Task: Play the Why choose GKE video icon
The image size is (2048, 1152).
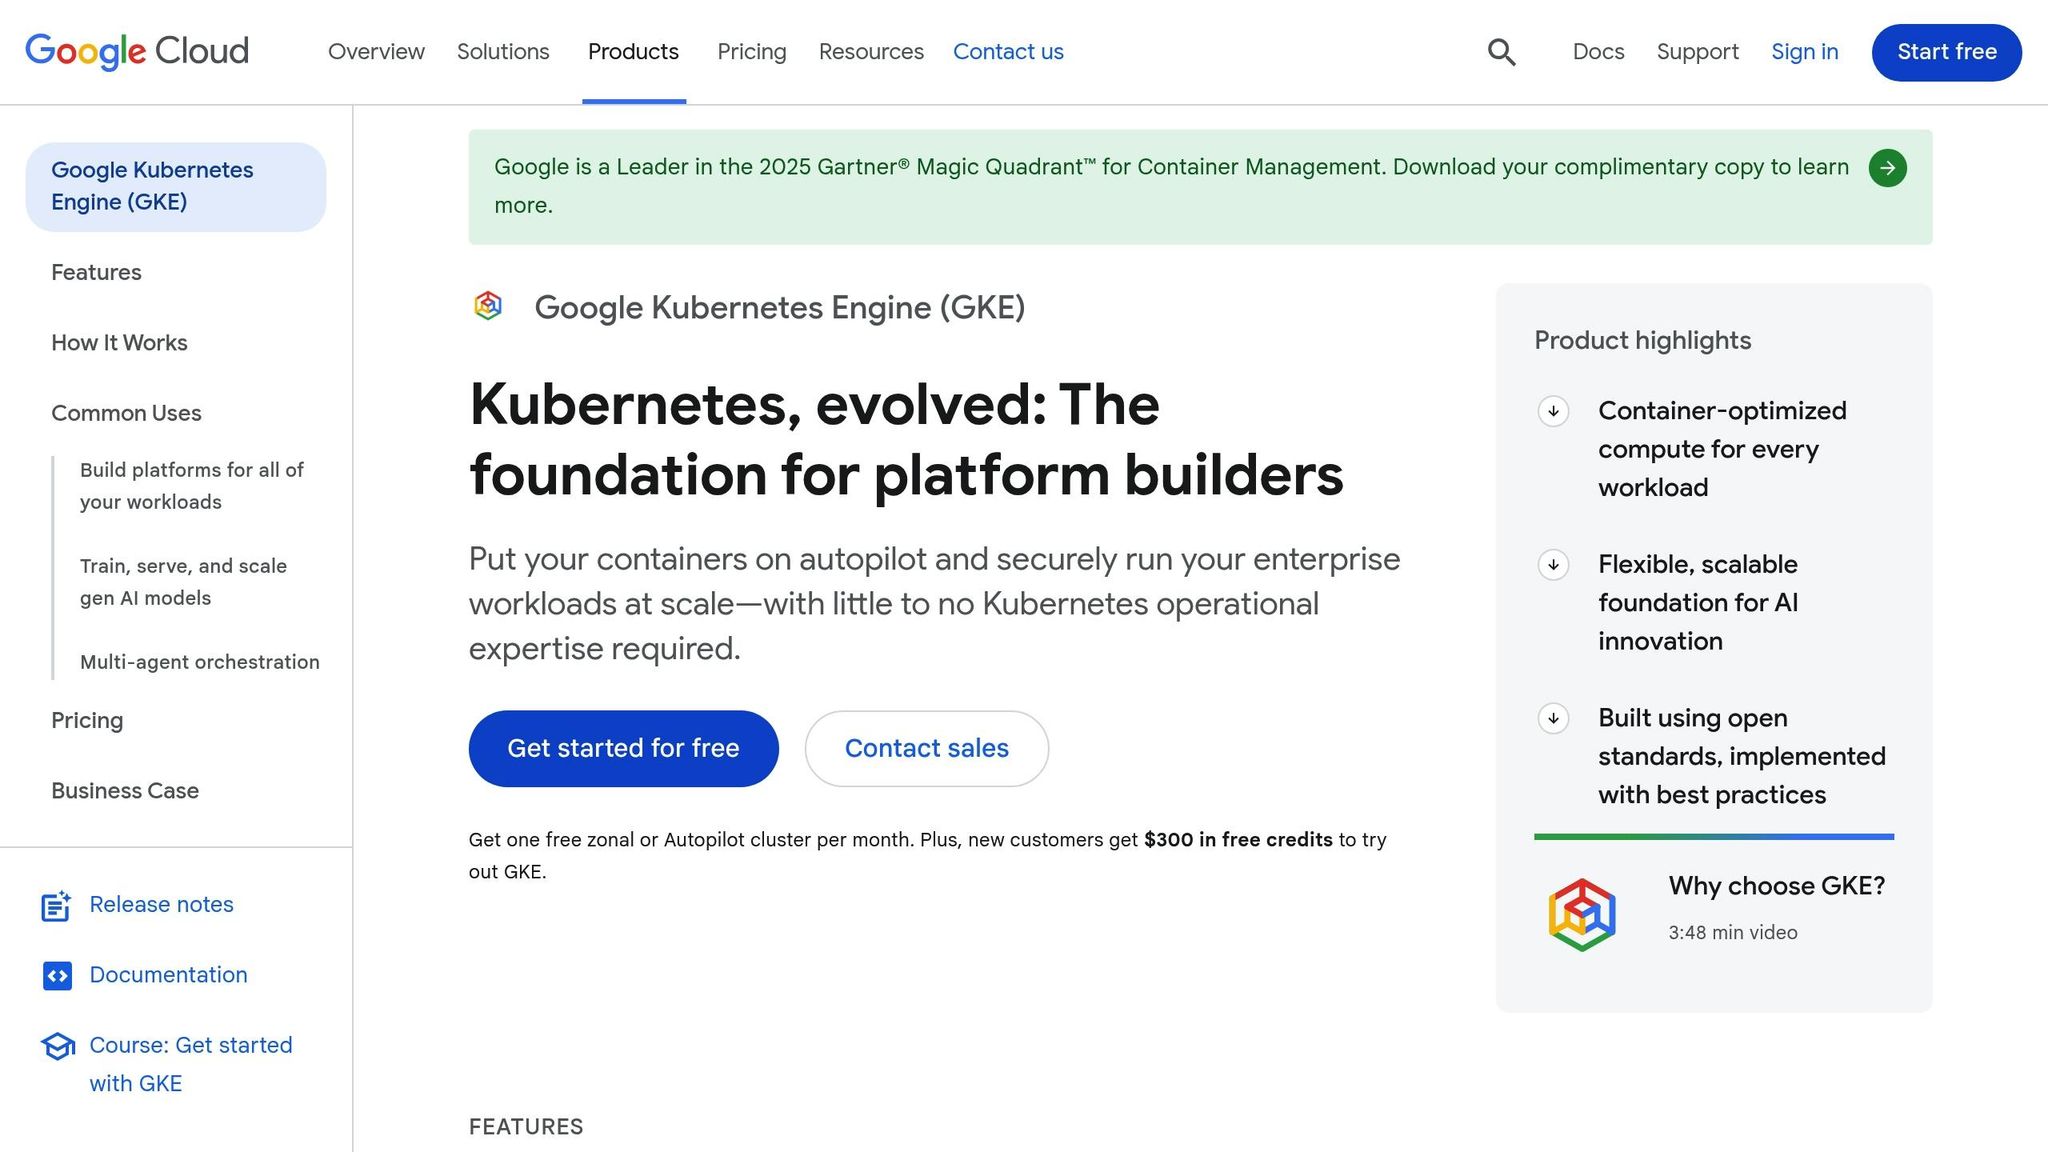Action: (1581, 911)
